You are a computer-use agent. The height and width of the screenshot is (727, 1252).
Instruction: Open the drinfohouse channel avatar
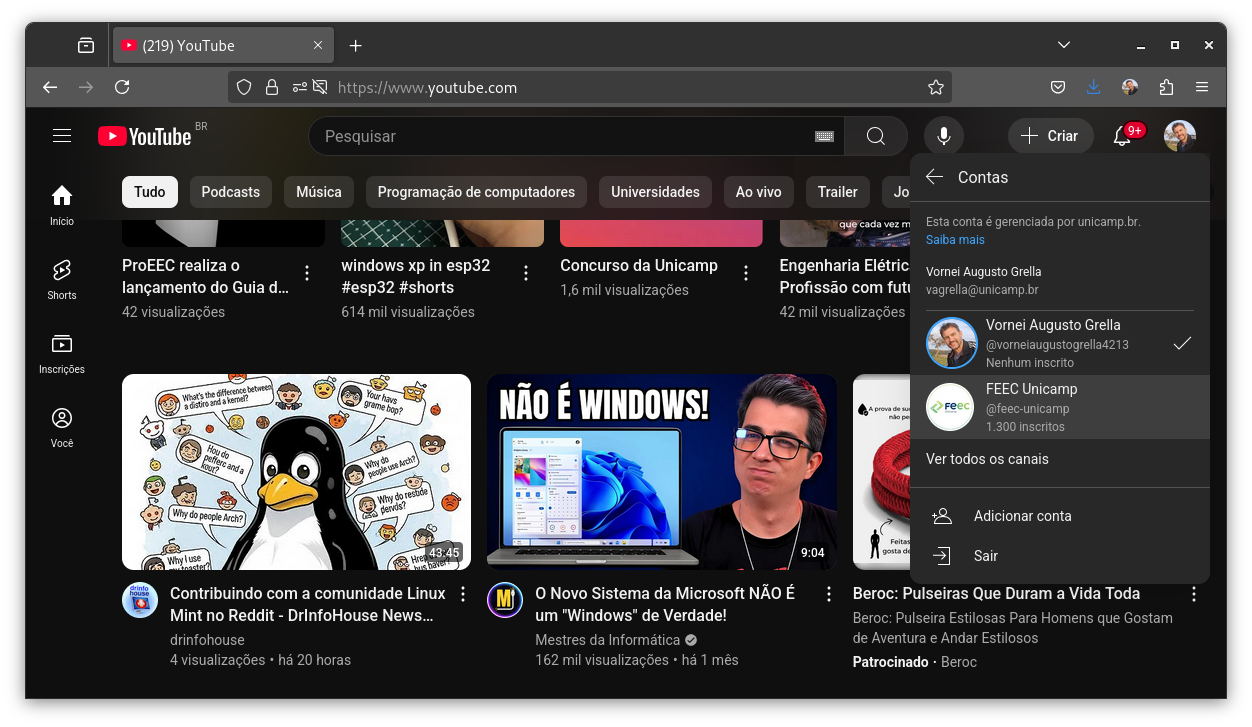pyautogui.click(x=140, y=600)
